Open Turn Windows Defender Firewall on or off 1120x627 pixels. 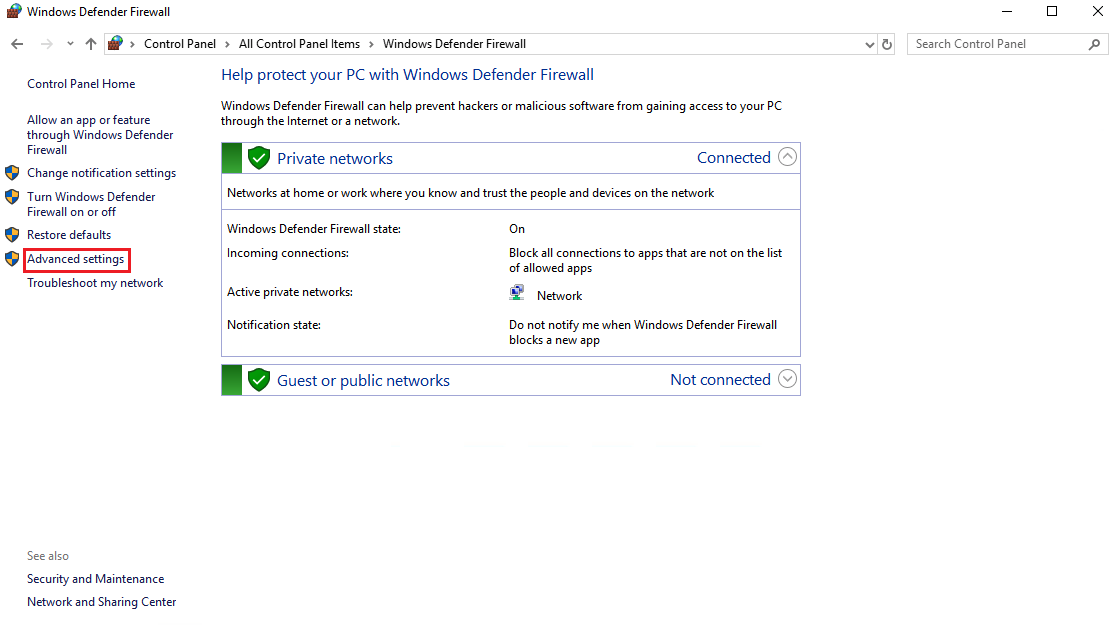coord(91,204)
